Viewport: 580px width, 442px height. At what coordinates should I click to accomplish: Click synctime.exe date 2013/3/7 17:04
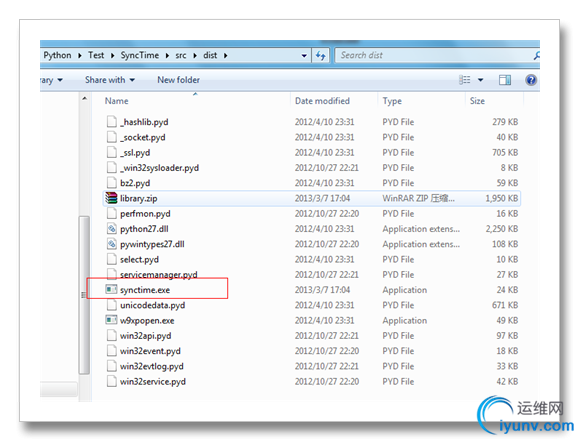322,290
